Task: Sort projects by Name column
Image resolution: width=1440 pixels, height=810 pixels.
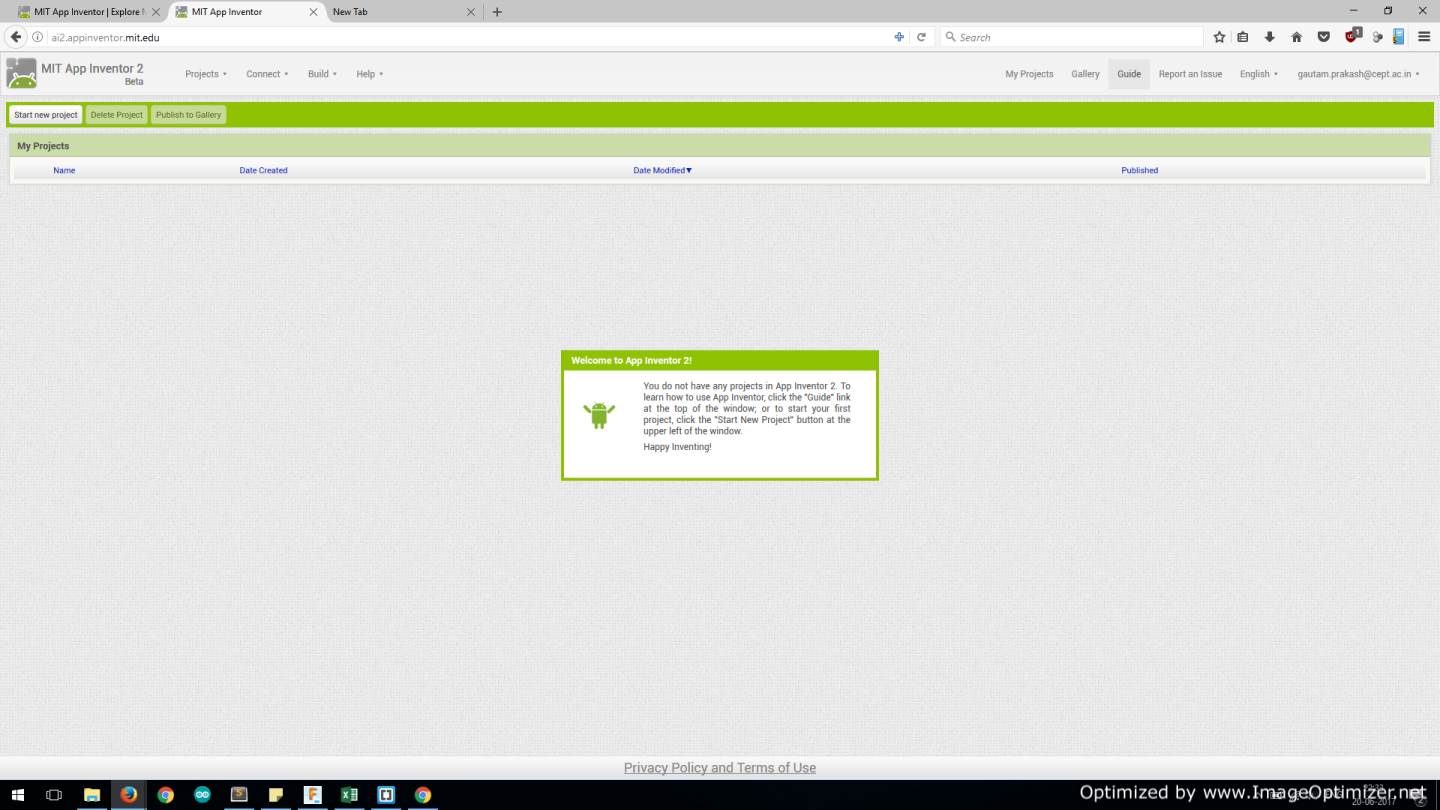Action: coord(64,170)
